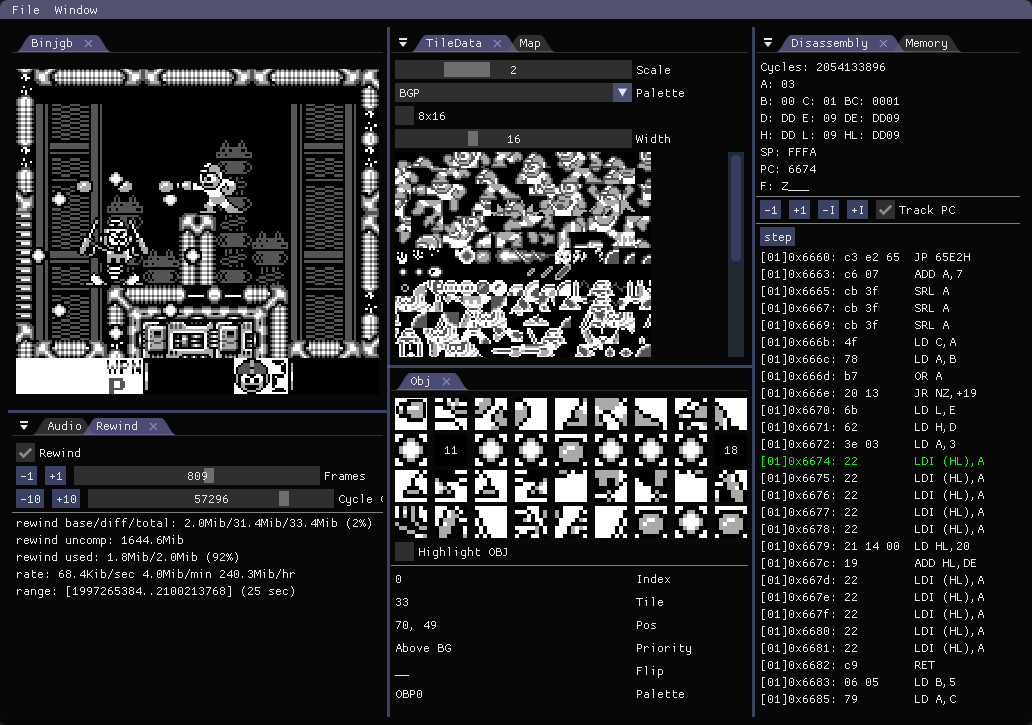Open the BGP Palette dropdown arrow

(622, 93)
